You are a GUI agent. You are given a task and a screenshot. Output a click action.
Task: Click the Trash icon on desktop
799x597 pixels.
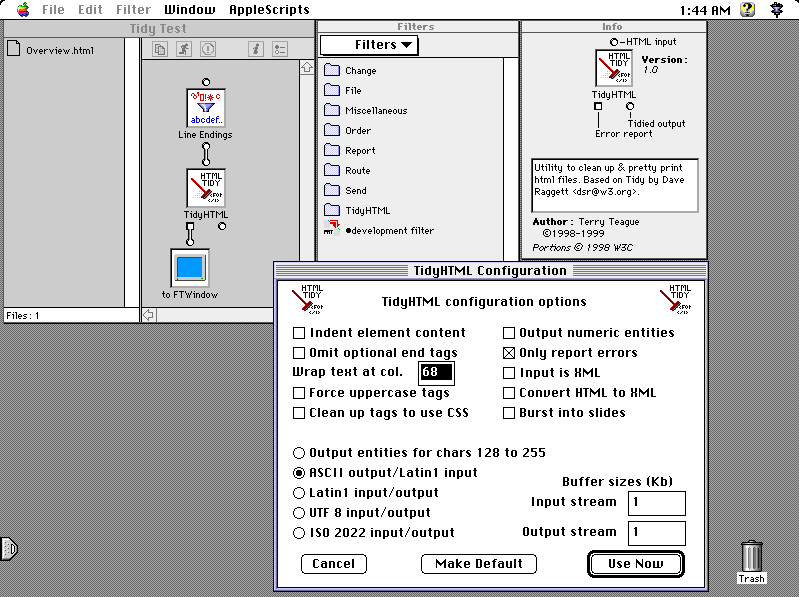coord(752,557)
